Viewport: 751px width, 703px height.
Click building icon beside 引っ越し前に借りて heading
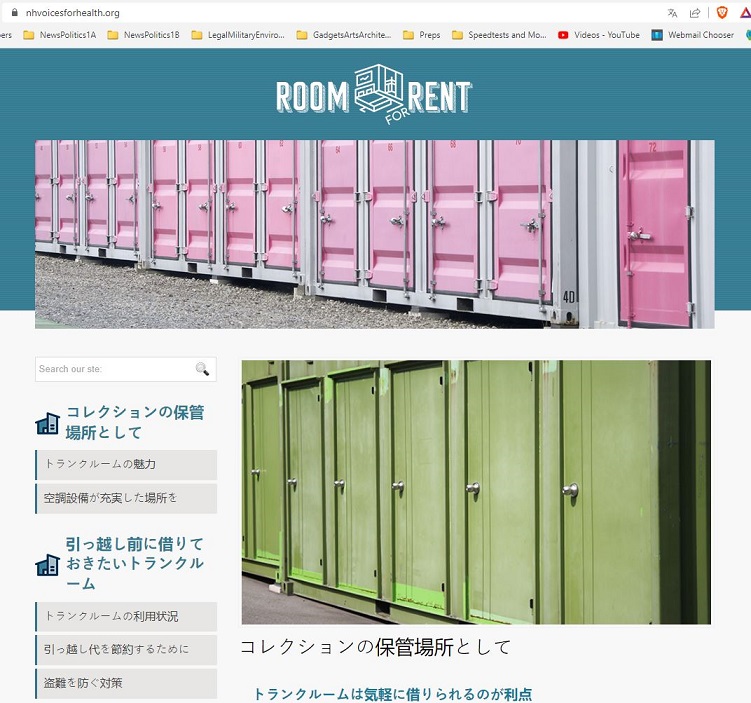point(47,564)
